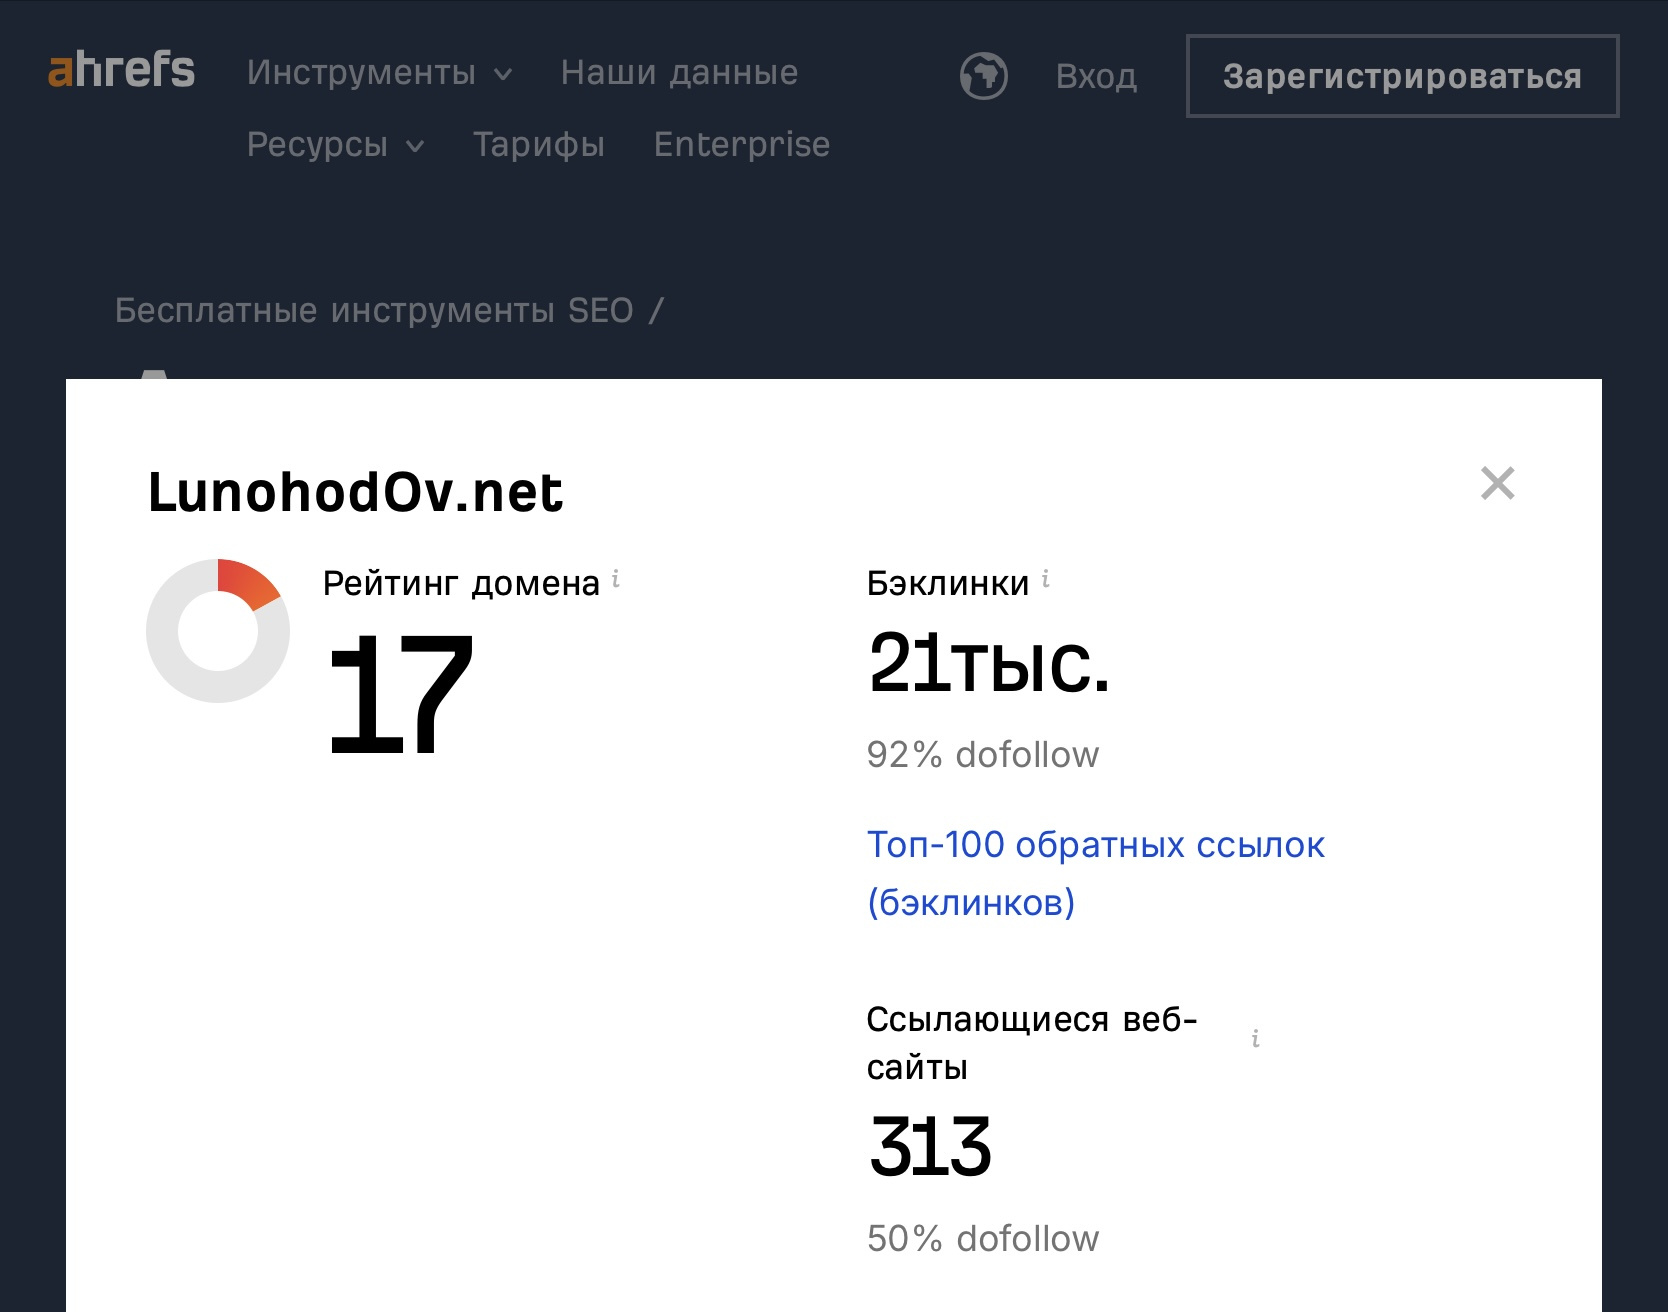Open Бесплатные инструменты SEO breadcrumb link
The height and width of the screenshot is (1312, 1668).
click(374, 310)
